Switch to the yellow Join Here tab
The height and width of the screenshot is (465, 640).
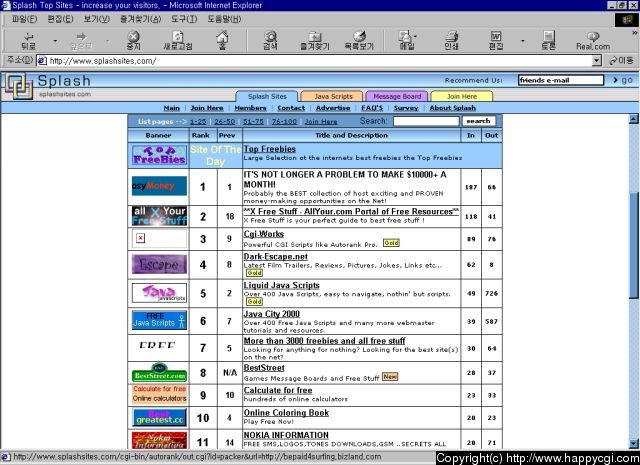click(x=462, y=96)
